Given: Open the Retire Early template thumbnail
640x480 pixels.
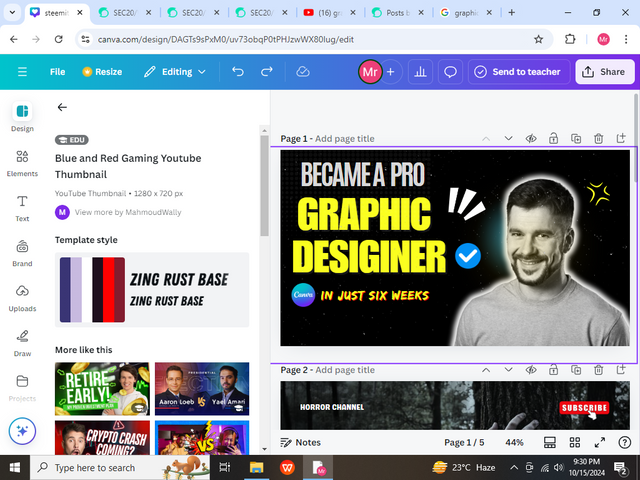Looking at the screenshot, I should coord(102,389).
